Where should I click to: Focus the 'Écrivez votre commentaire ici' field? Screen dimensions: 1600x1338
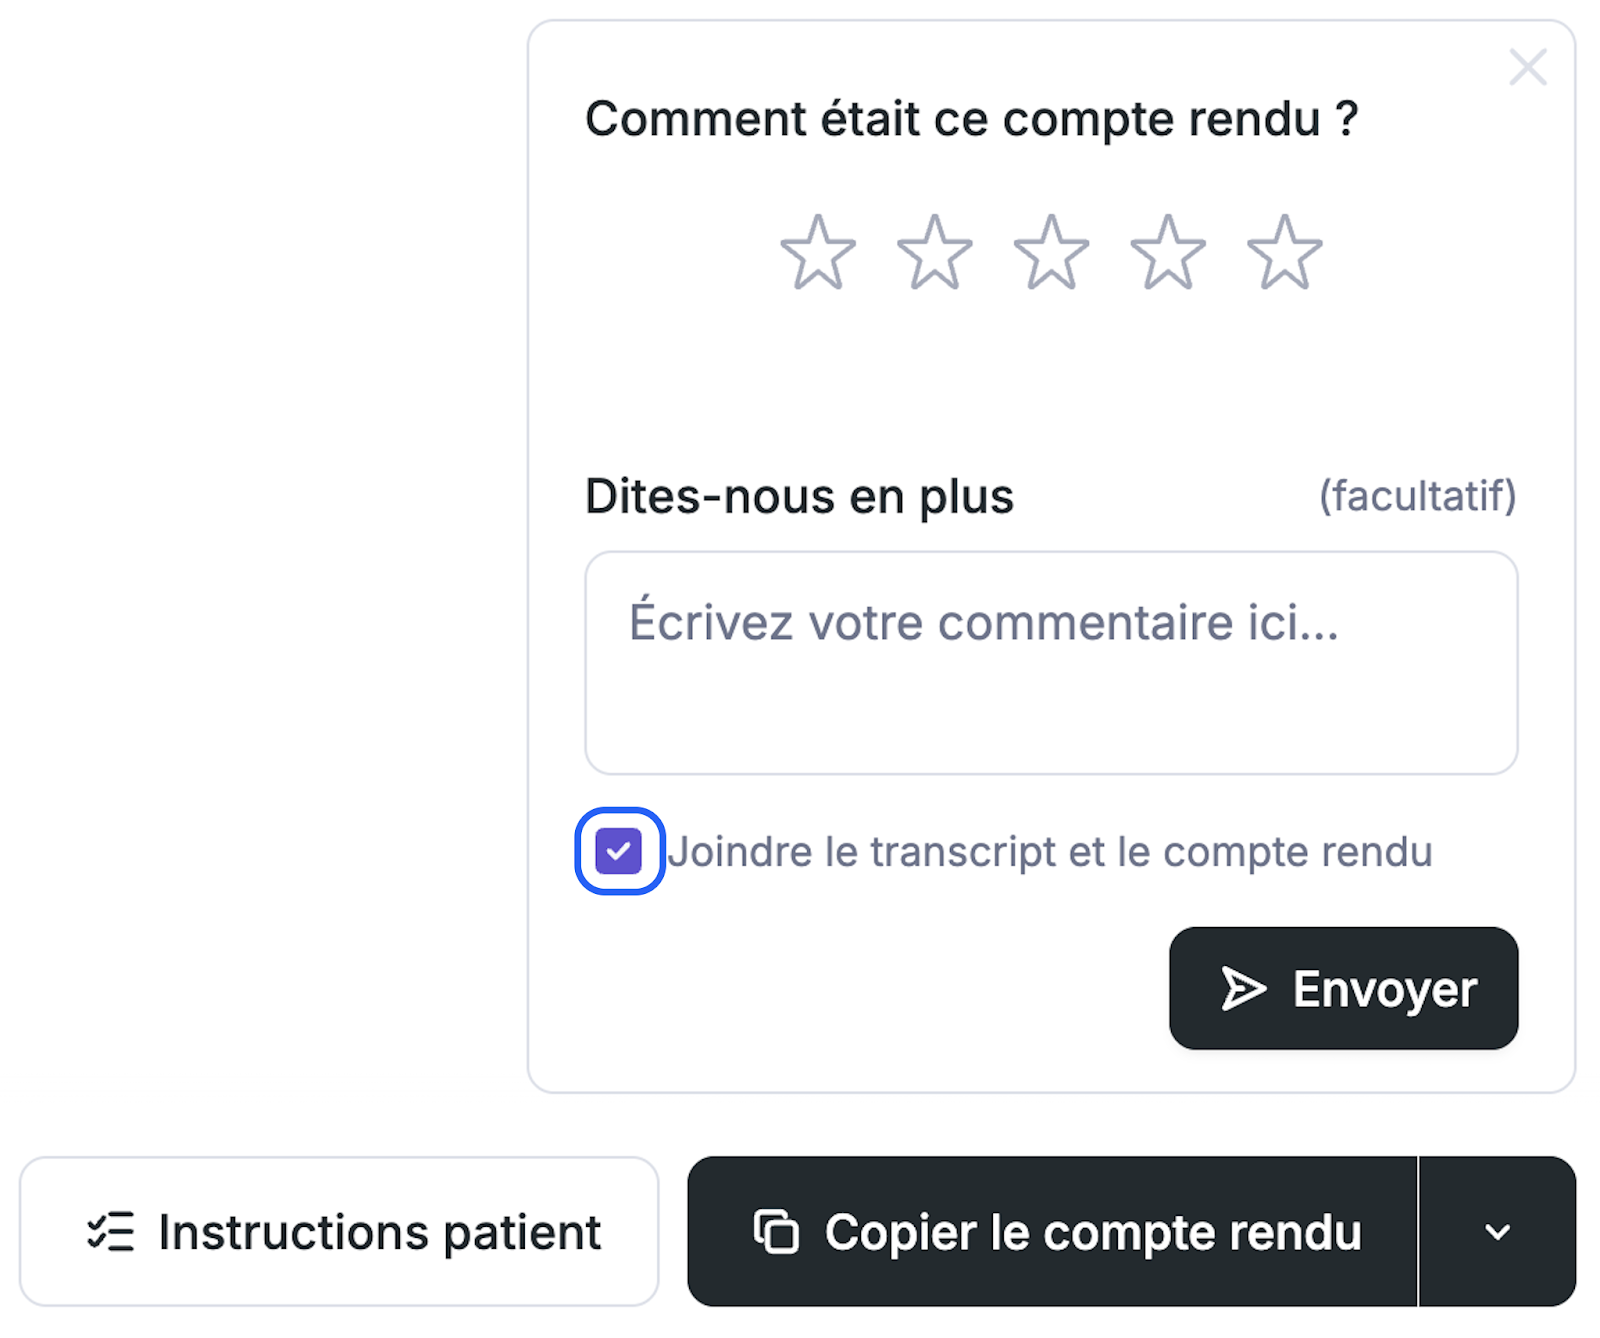click(x=1051, y=662)
